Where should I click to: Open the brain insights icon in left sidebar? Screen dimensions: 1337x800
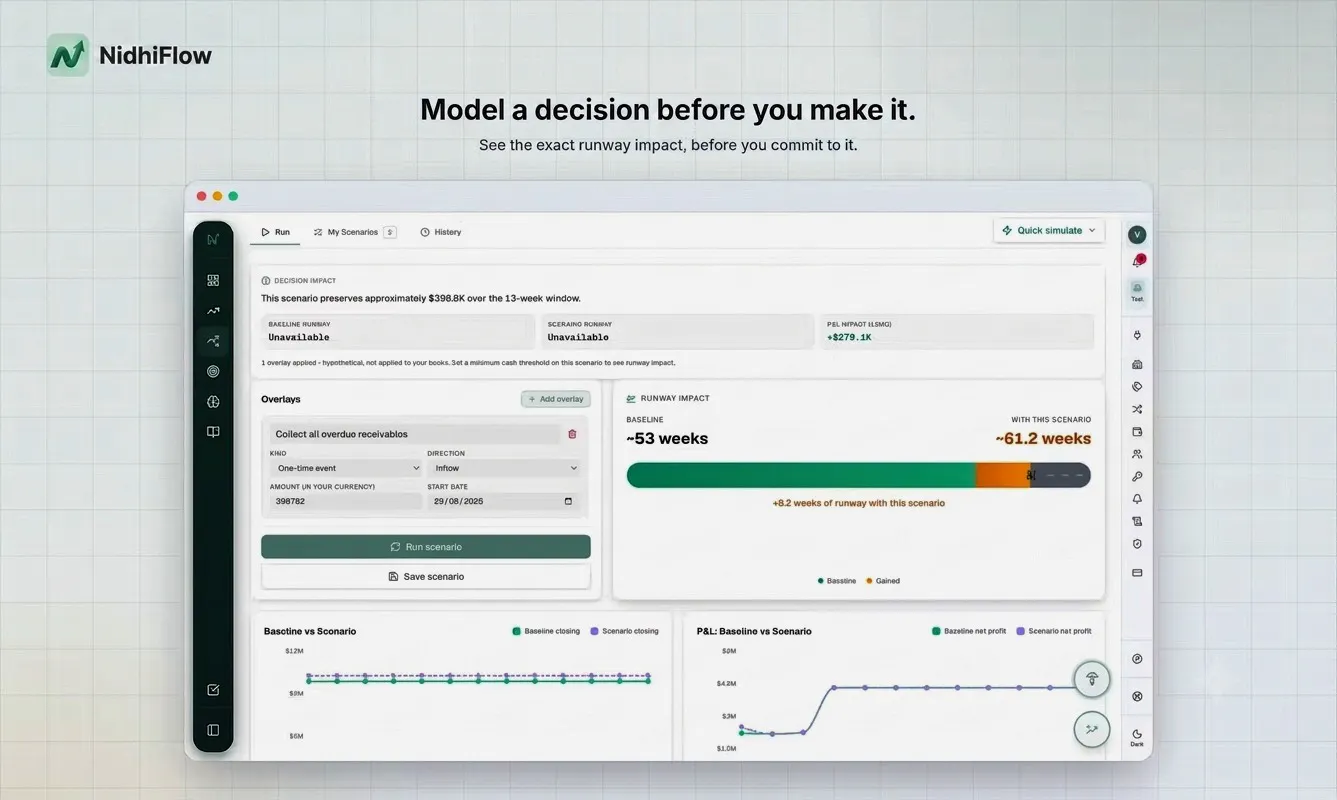[213, 402]
